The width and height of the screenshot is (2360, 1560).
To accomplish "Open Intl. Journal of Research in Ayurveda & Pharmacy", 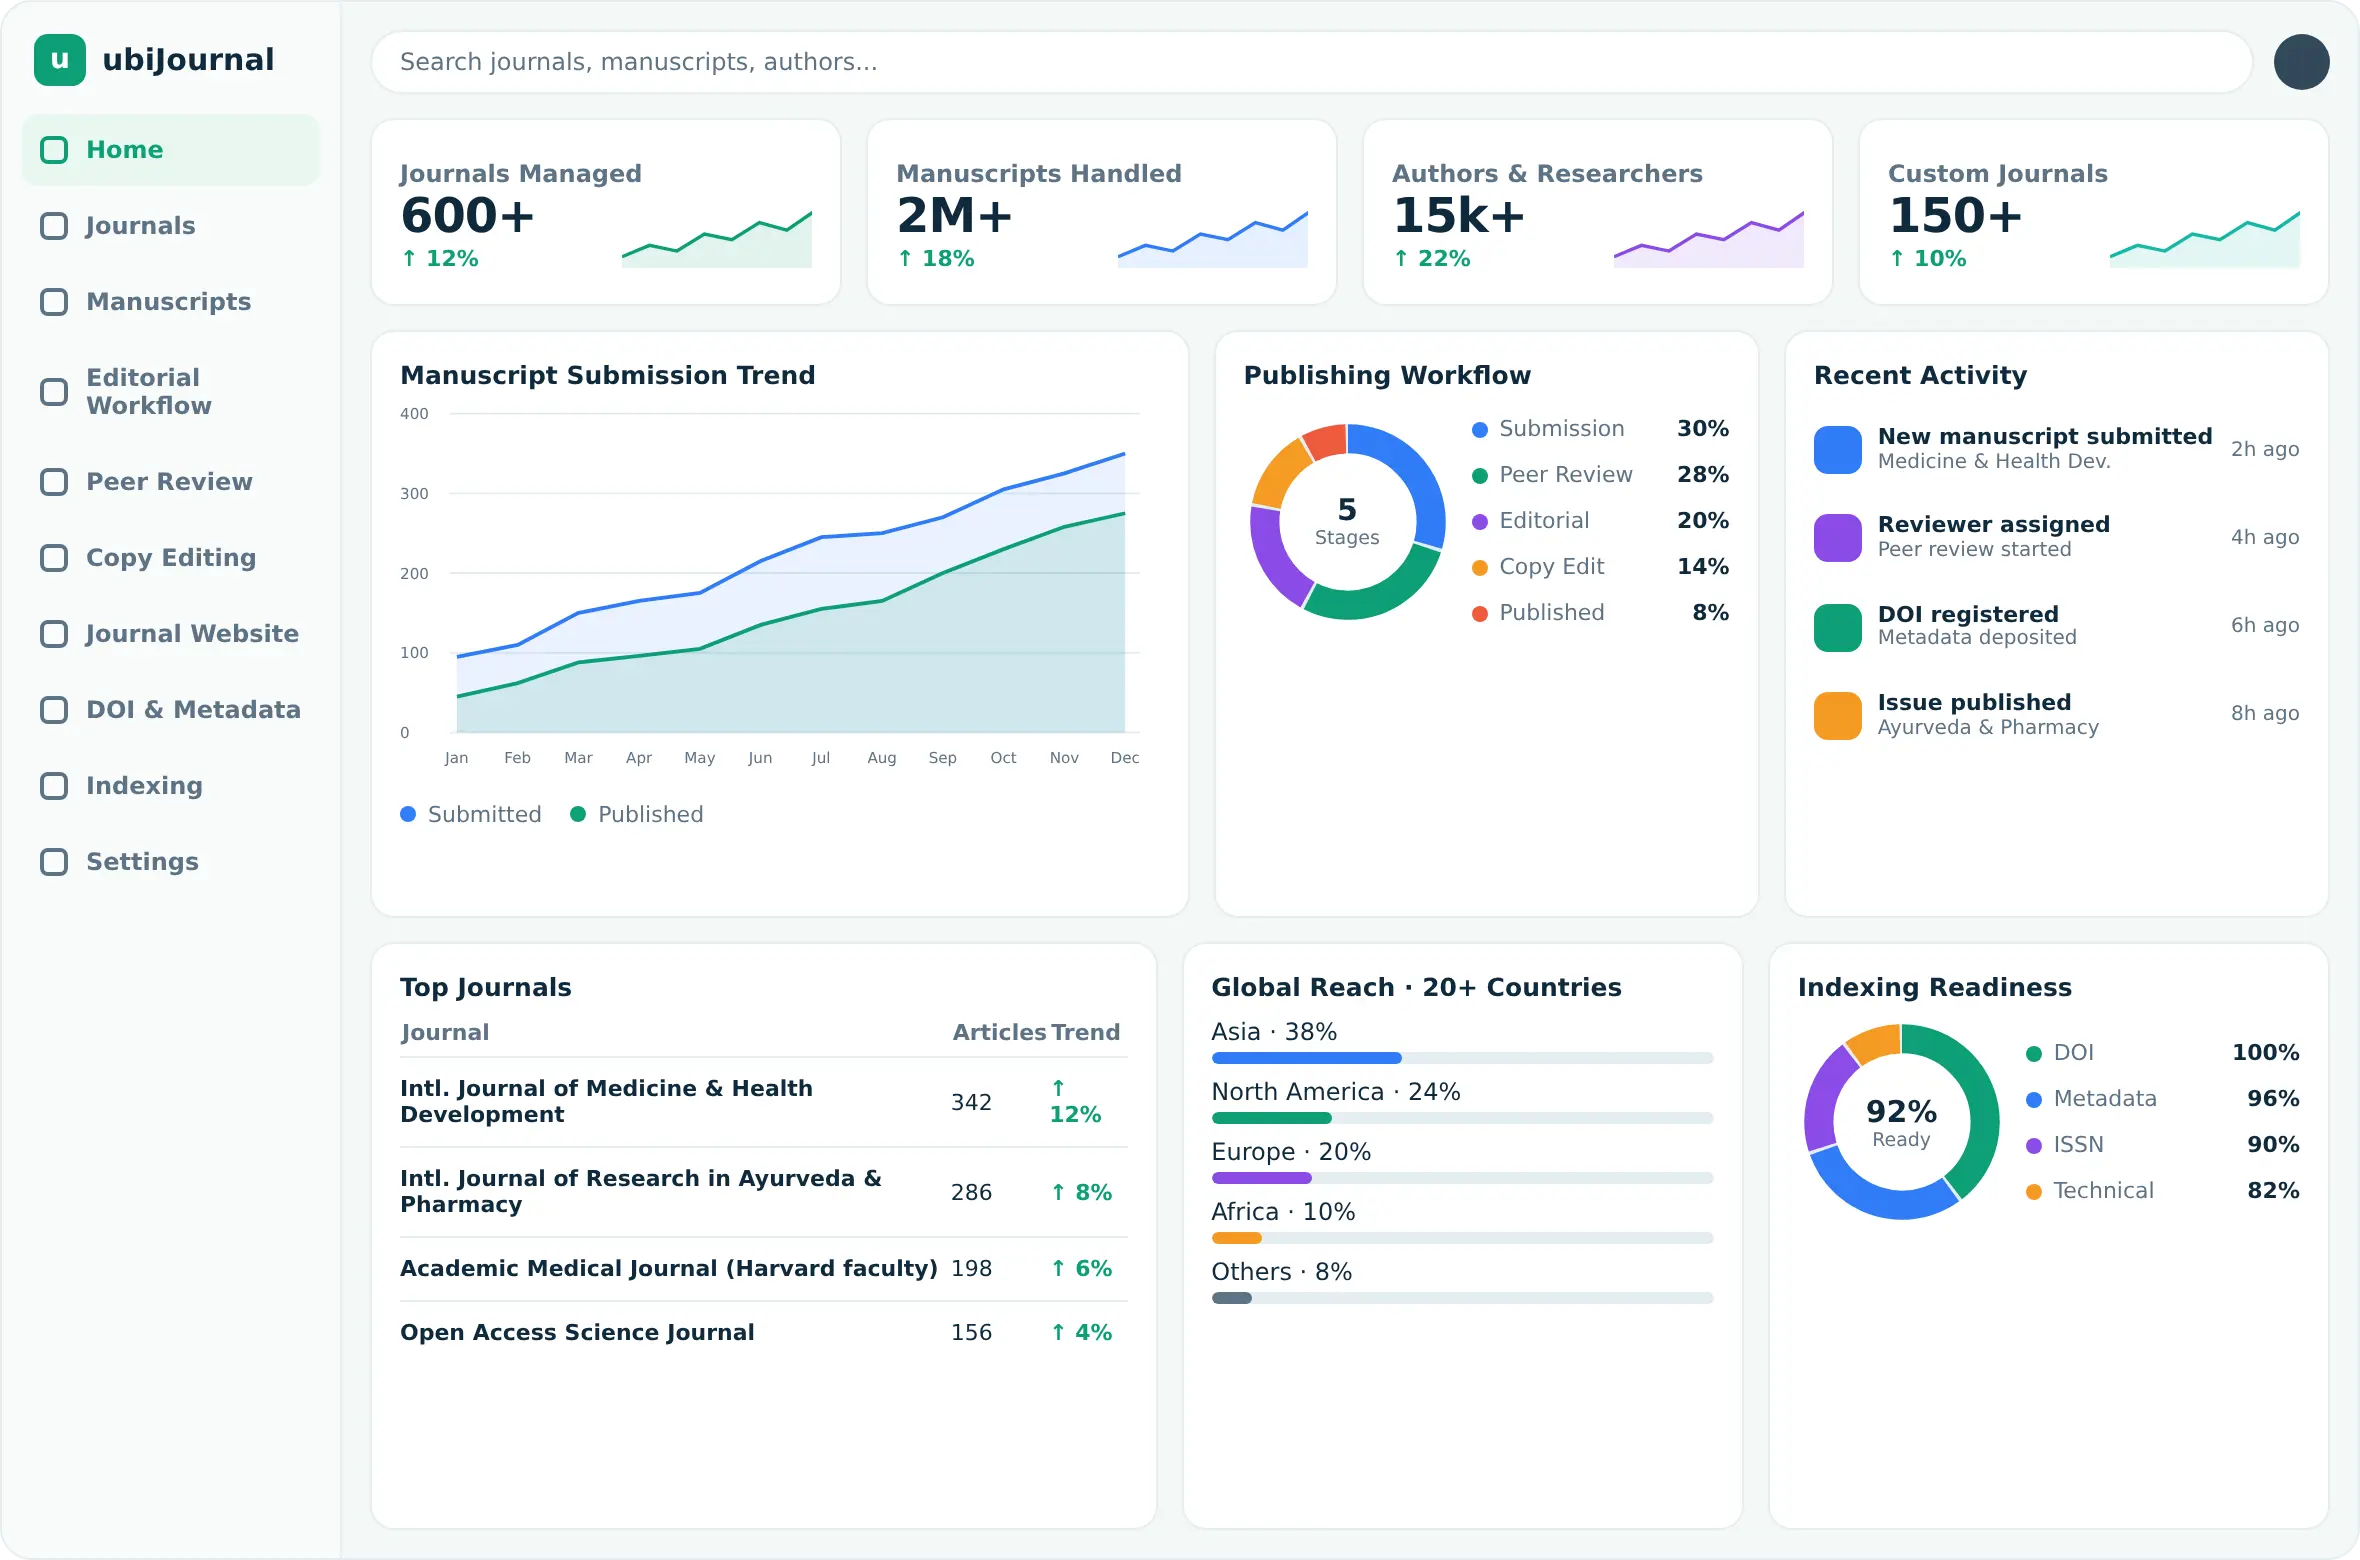I will [x=764, y=1192].
